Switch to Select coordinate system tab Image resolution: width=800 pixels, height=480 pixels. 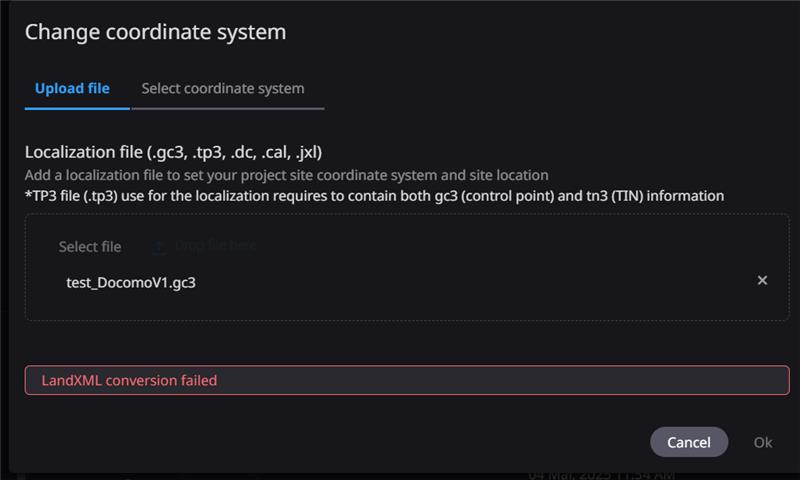pos(222,88)
